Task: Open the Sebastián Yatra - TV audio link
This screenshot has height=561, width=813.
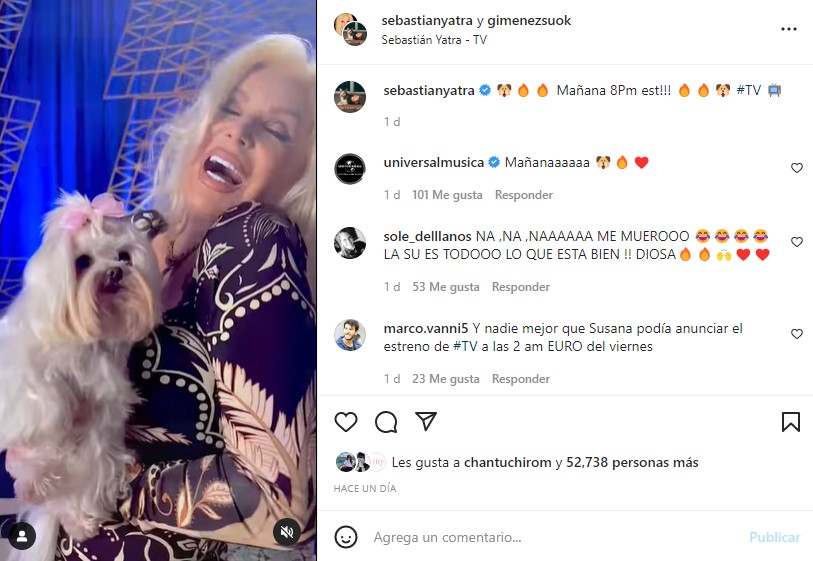Action: pos(434,40)
